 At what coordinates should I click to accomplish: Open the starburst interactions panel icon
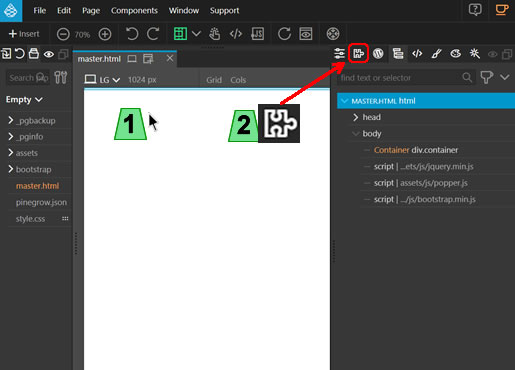475,54
